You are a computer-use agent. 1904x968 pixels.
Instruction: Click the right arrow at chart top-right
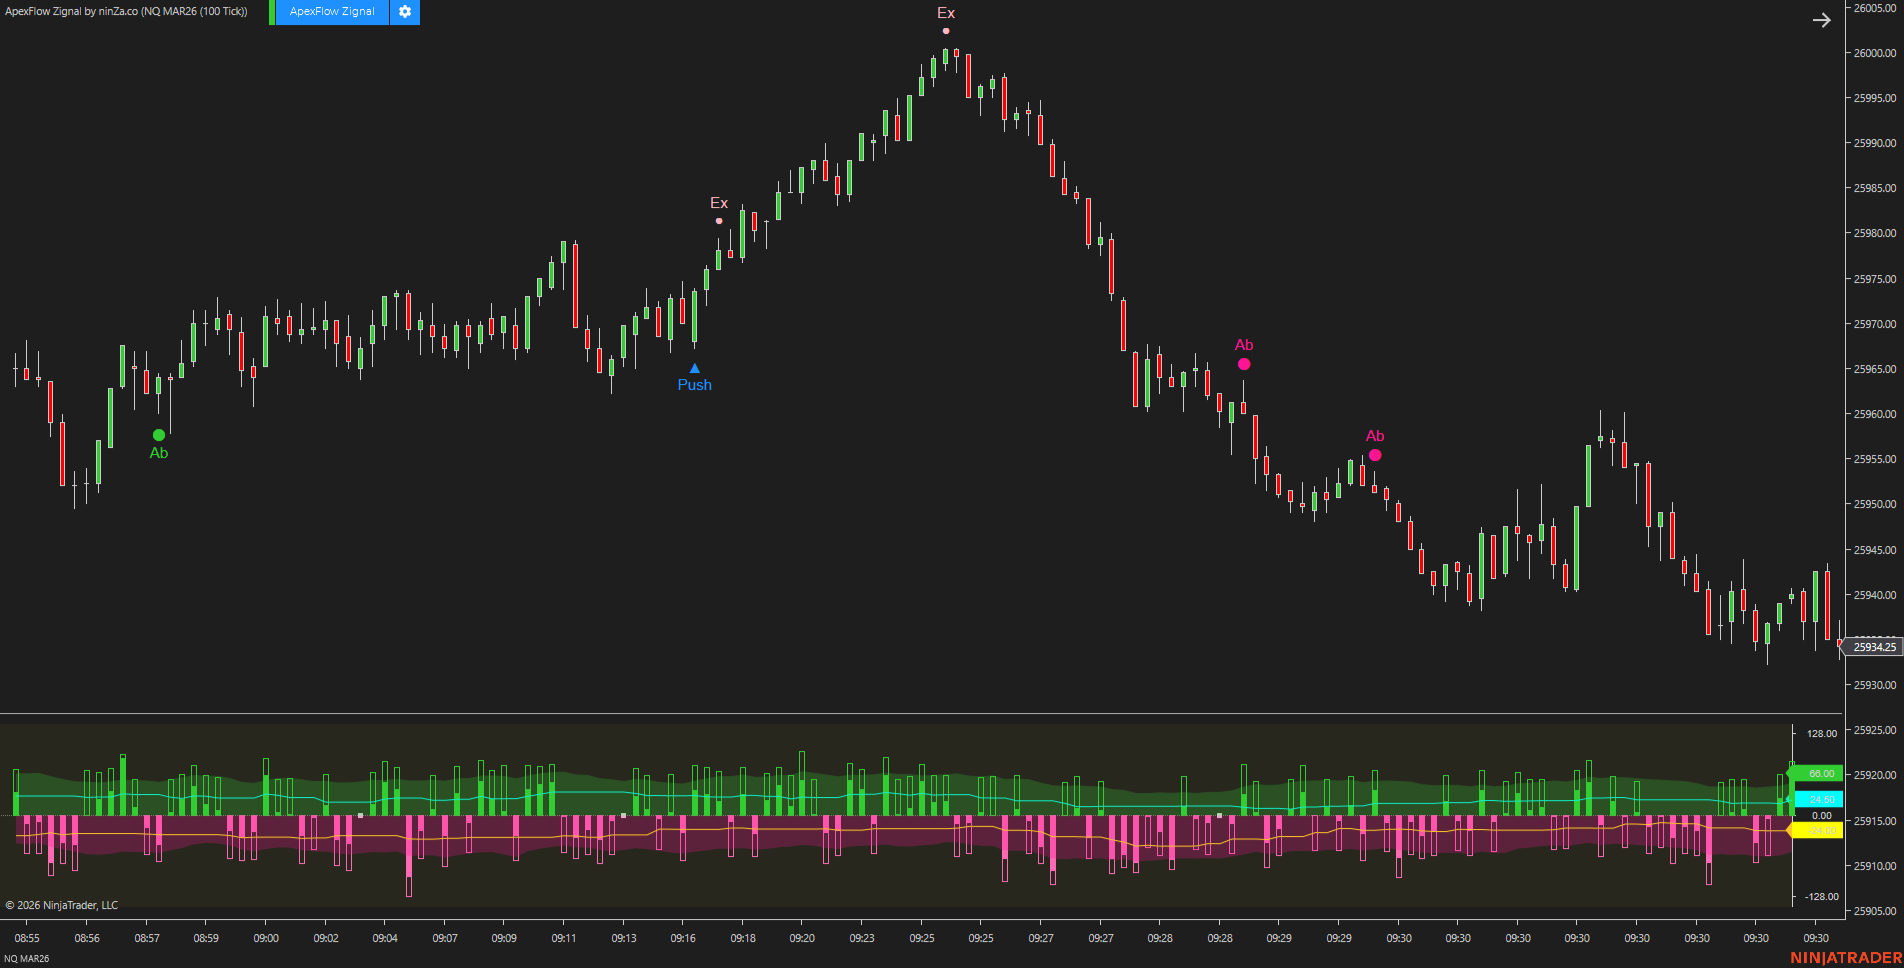pyautogui.click(x=1821, y=20)
